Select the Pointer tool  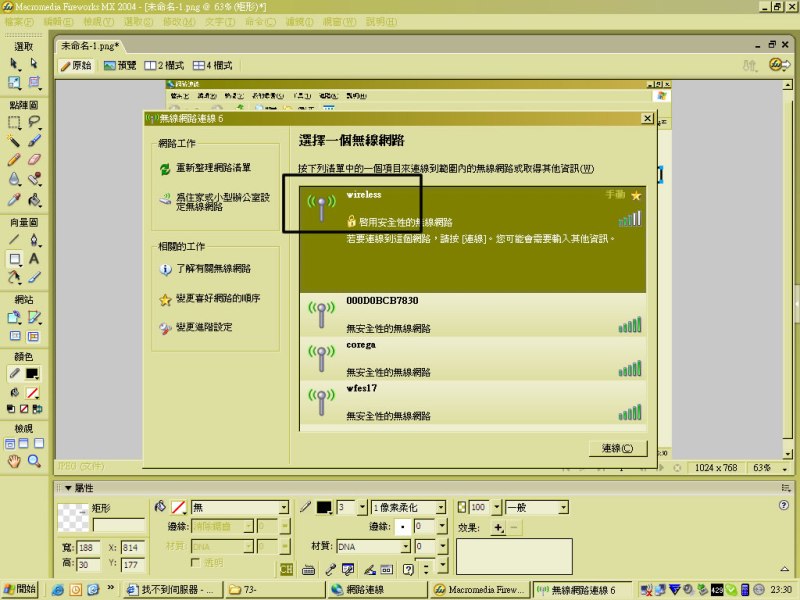coord(14,64)
